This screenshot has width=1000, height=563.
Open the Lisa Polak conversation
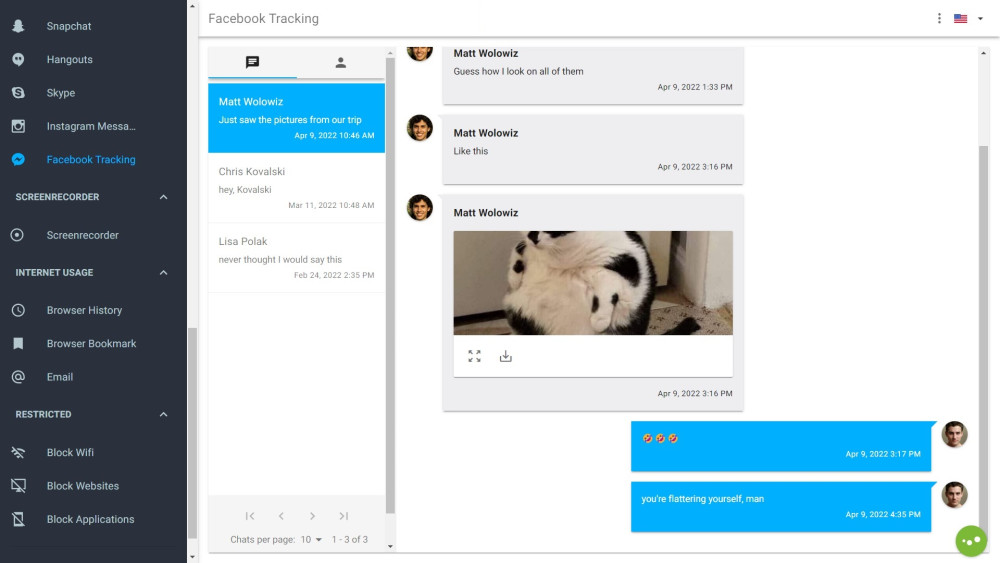(x=296, y=258)
